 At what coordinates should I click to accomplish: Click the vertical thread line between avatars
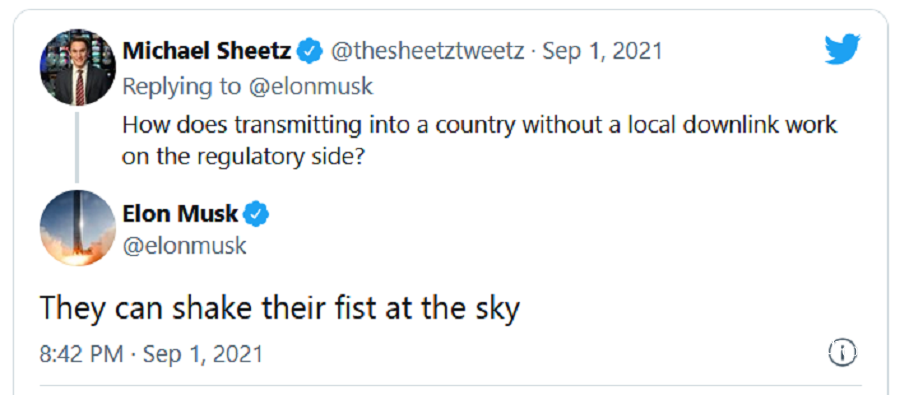pos(77,148)
